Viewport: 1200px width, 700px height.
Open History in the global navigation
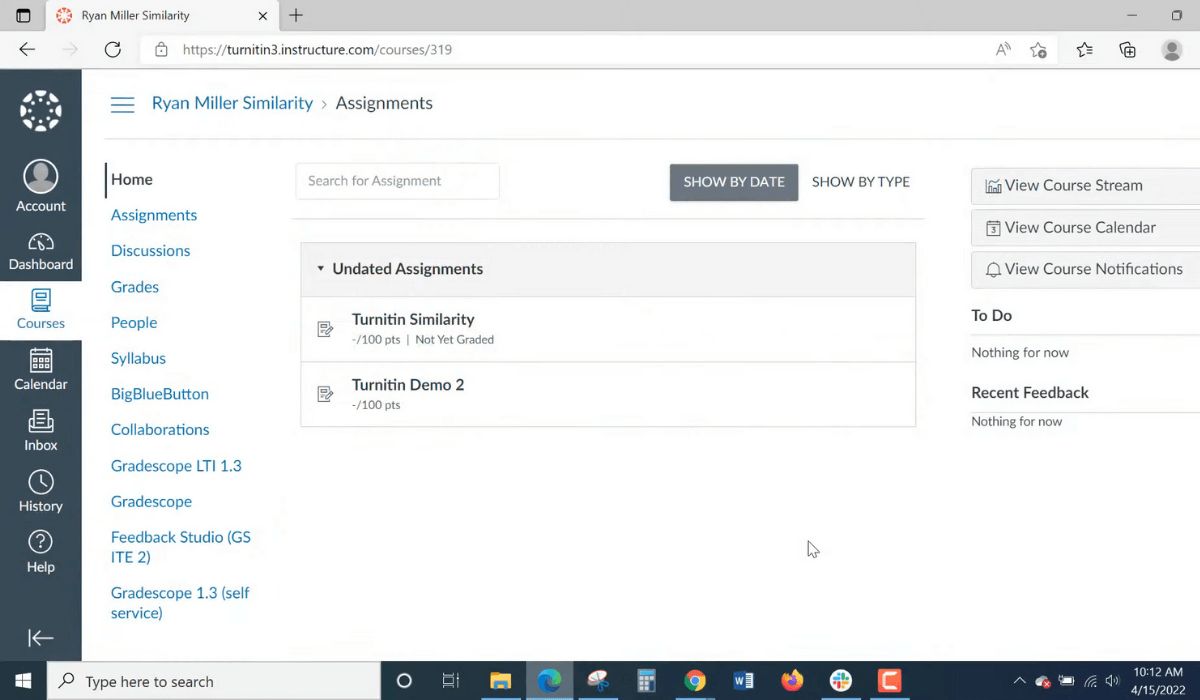tap(41, 492)
